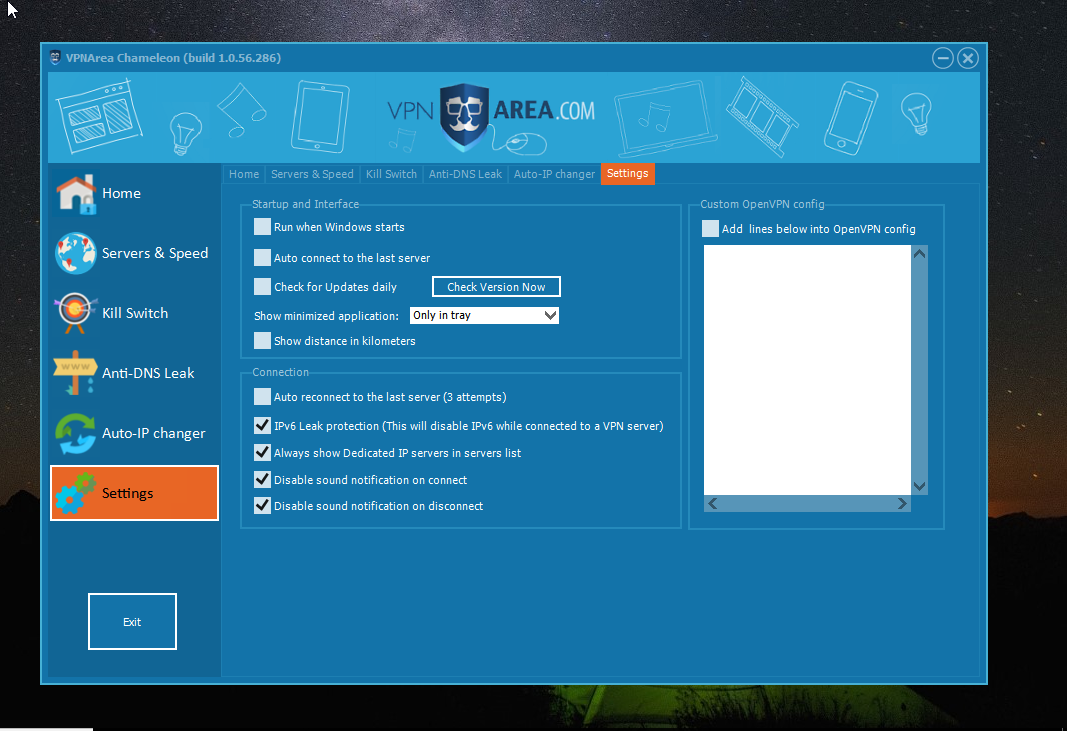Enable Run when Windows starts
Screen dimensions: 1067x731
pyautogui.click(x=262, y=227)
